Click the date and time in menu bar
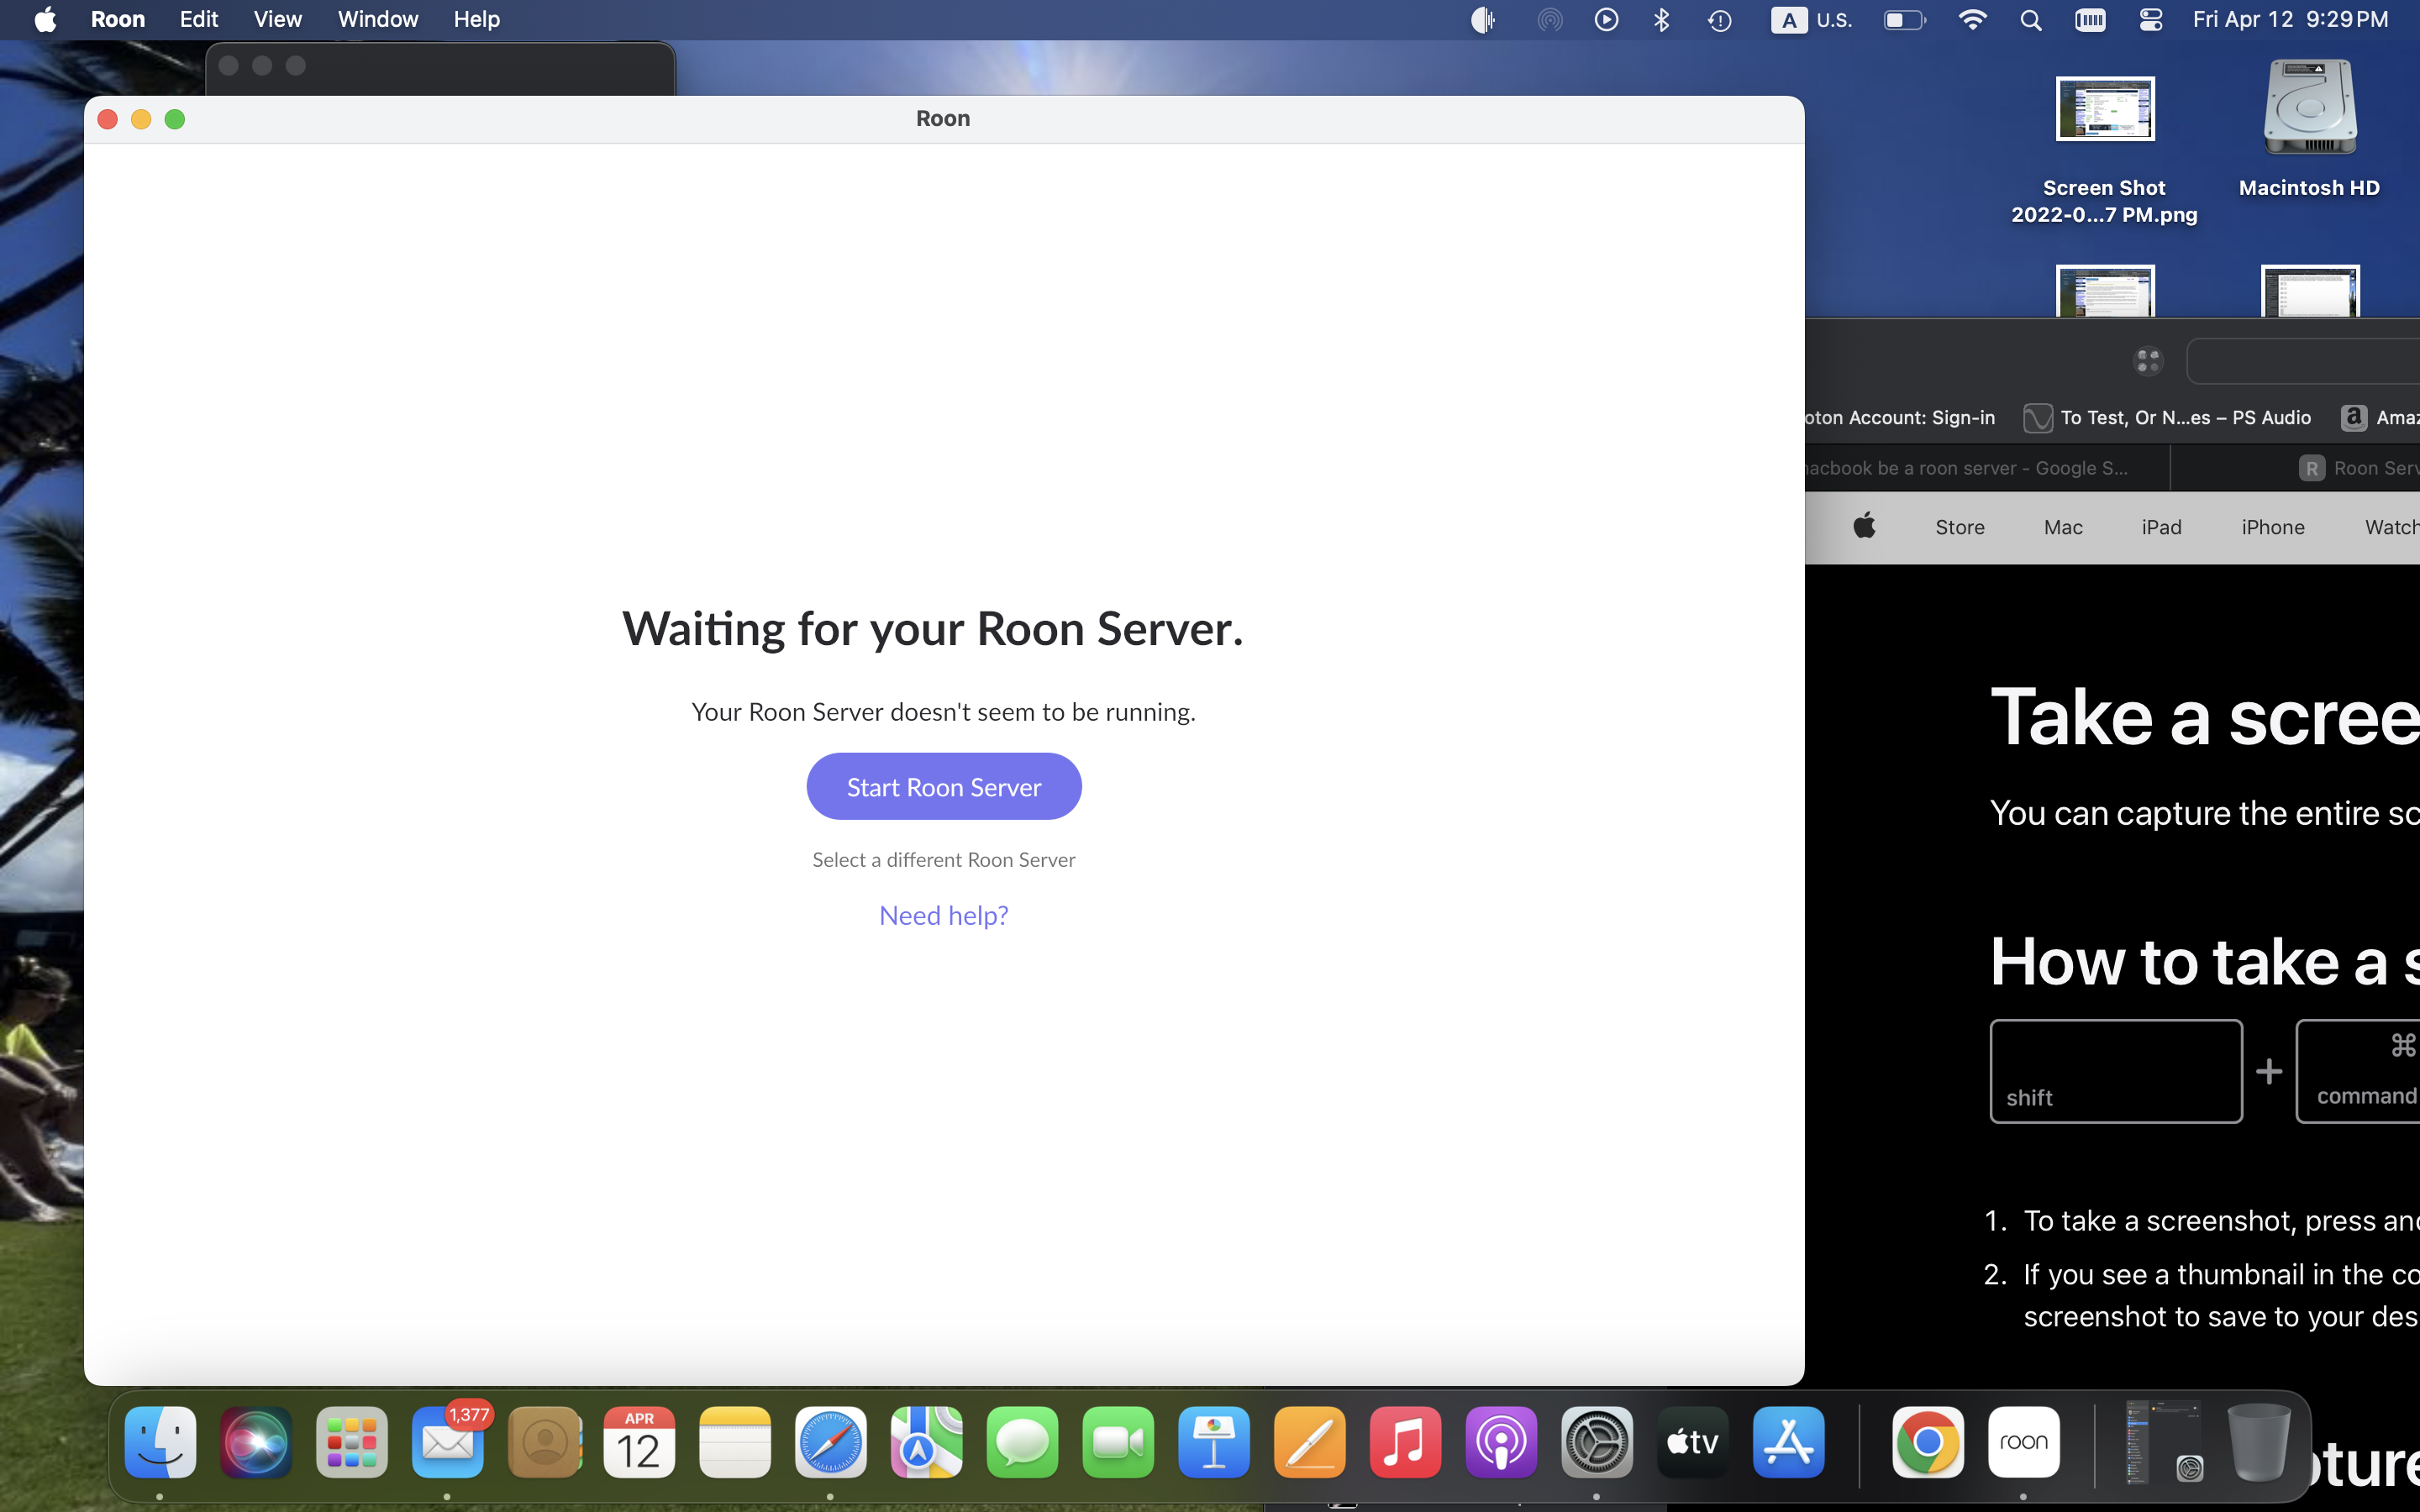This screenshot has height=1512, width=2420. pyautogui.click(x=2290, y=20)
